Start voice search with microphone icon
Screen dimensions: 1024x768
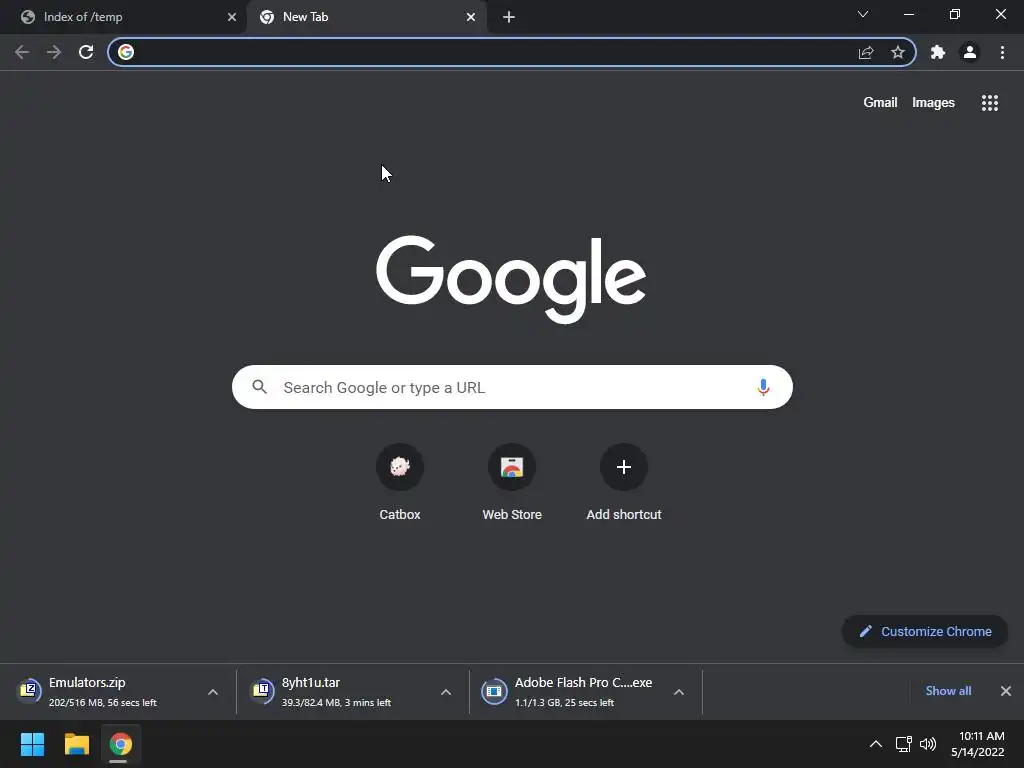point(763,387)
